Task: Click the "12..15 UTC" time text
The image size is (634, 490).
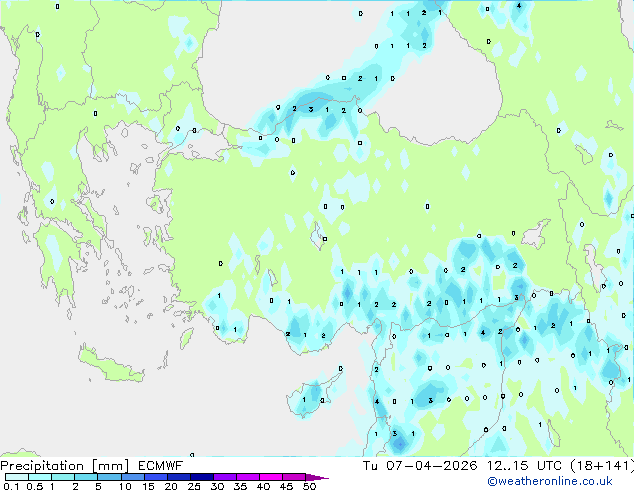Action: coord(524,466)
